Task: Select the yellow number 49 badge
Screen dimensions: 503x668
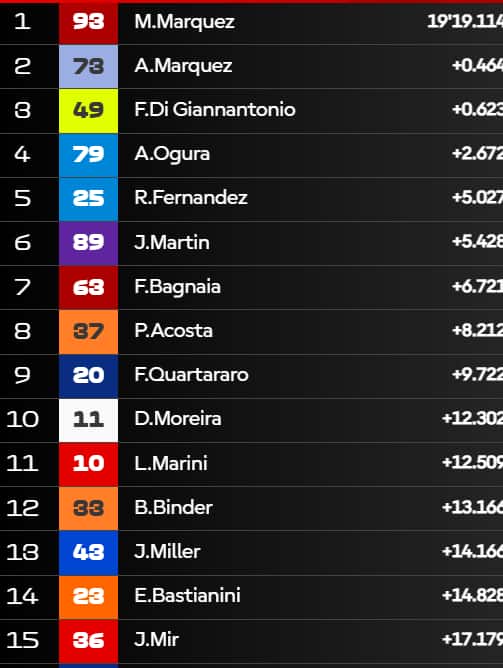Action: click(88, 111)
